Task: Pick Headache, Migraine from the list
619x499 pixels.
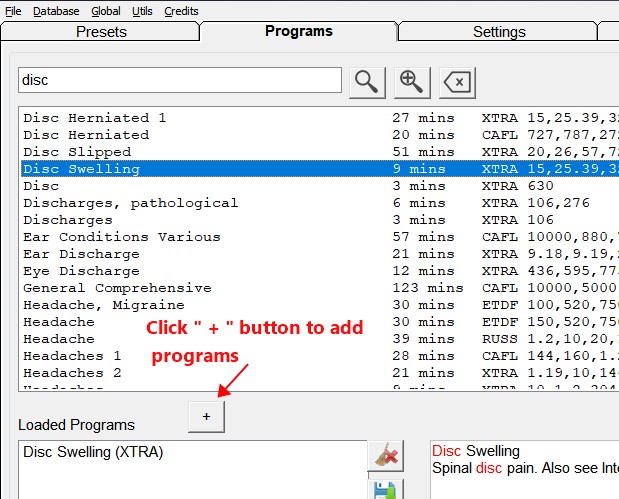Action: [104, 305]
